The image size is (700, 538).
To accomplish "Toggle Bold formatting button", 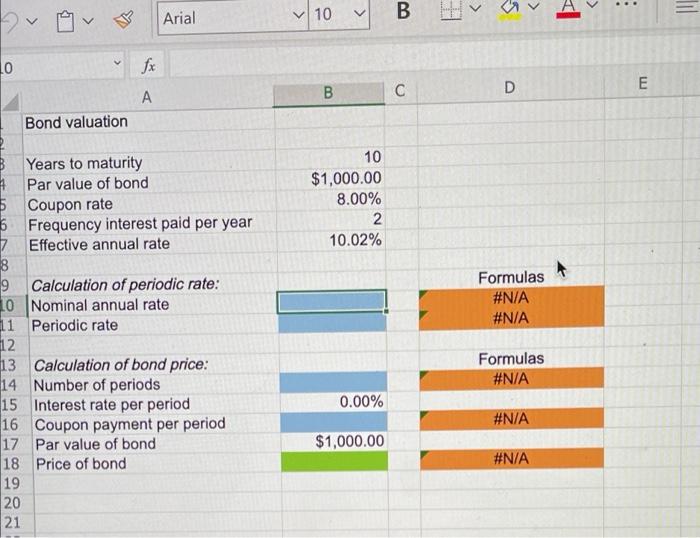I will (x=403, y=11).
